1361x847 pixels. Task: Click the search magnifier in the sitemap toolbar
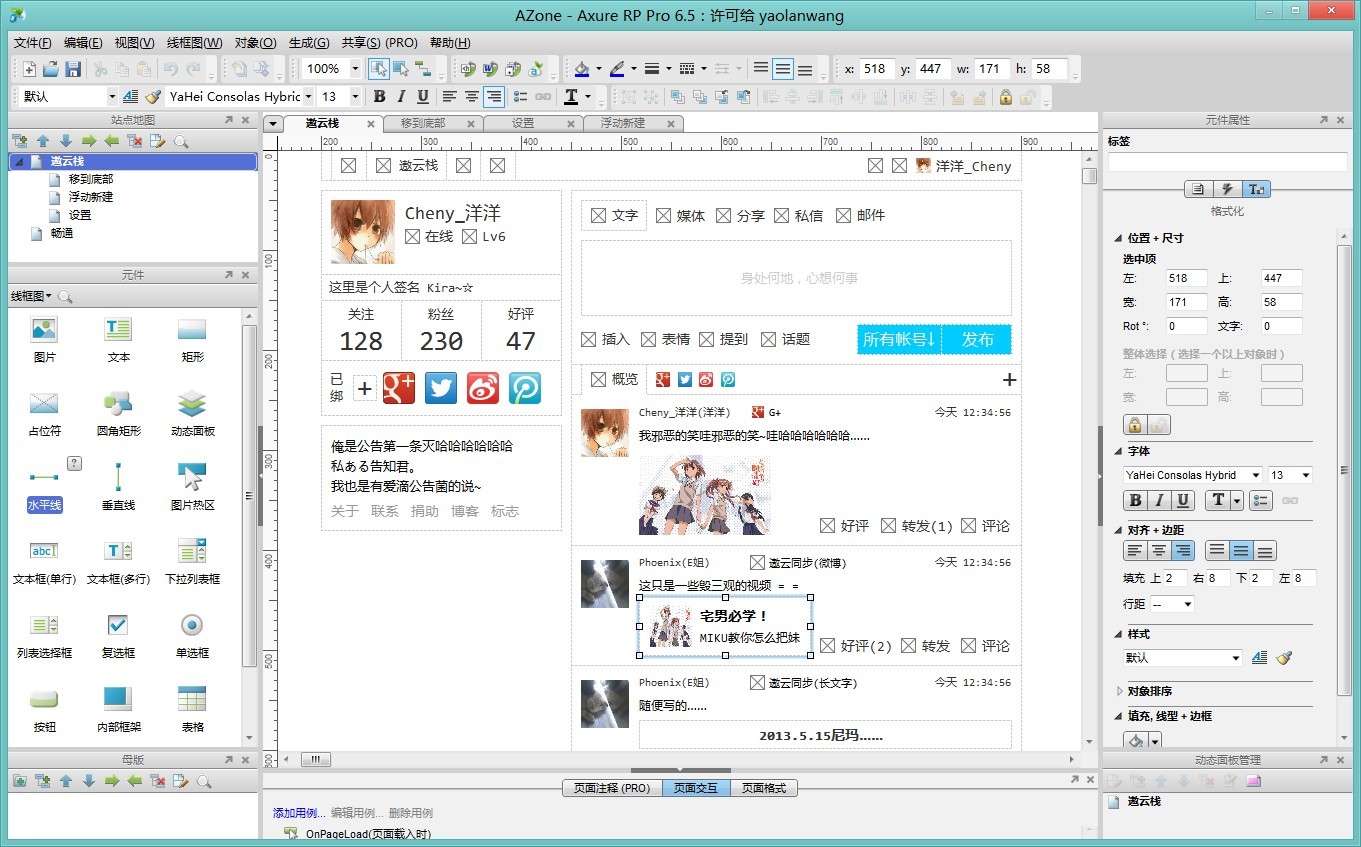pyautogui.click(x=181, y=141)
